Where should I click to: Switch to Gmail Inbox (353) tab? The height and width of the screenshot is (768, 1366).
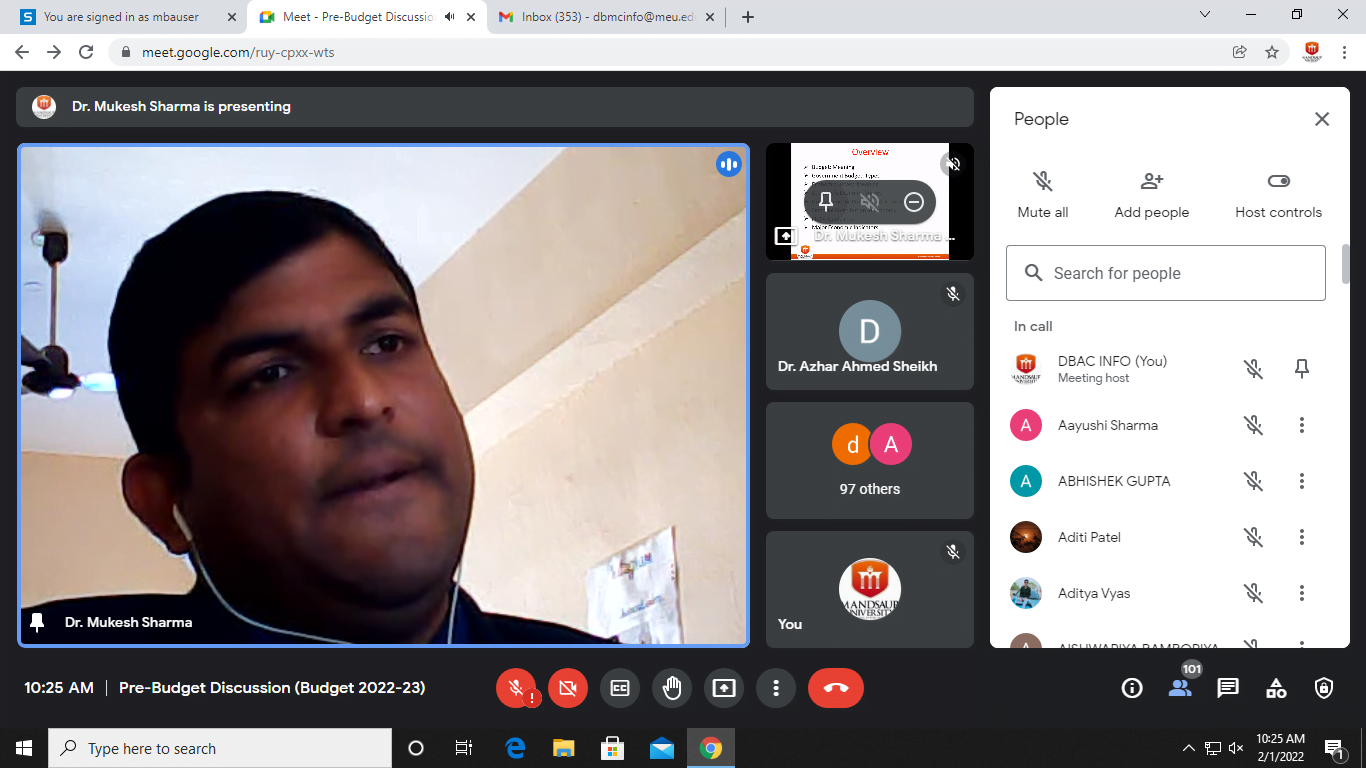coord(607,17)
